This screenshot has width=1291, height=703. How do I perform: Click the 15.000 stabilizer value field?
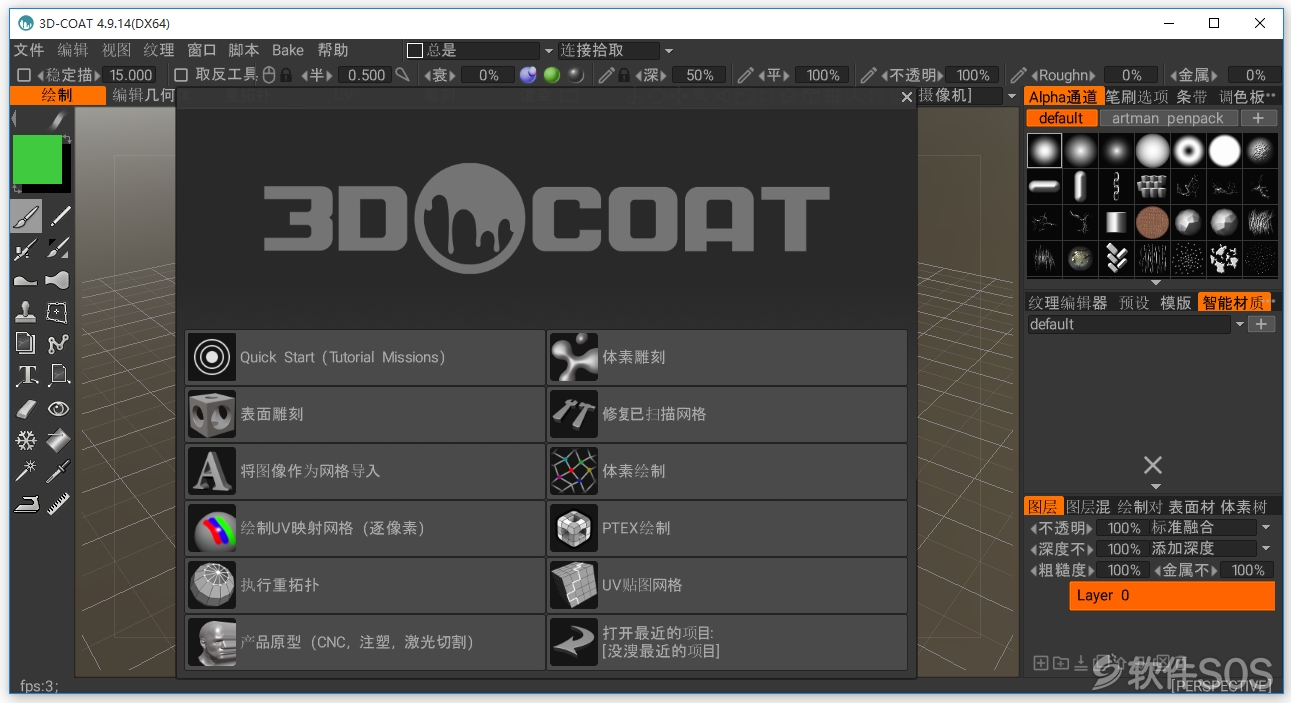tap(131, 75)
